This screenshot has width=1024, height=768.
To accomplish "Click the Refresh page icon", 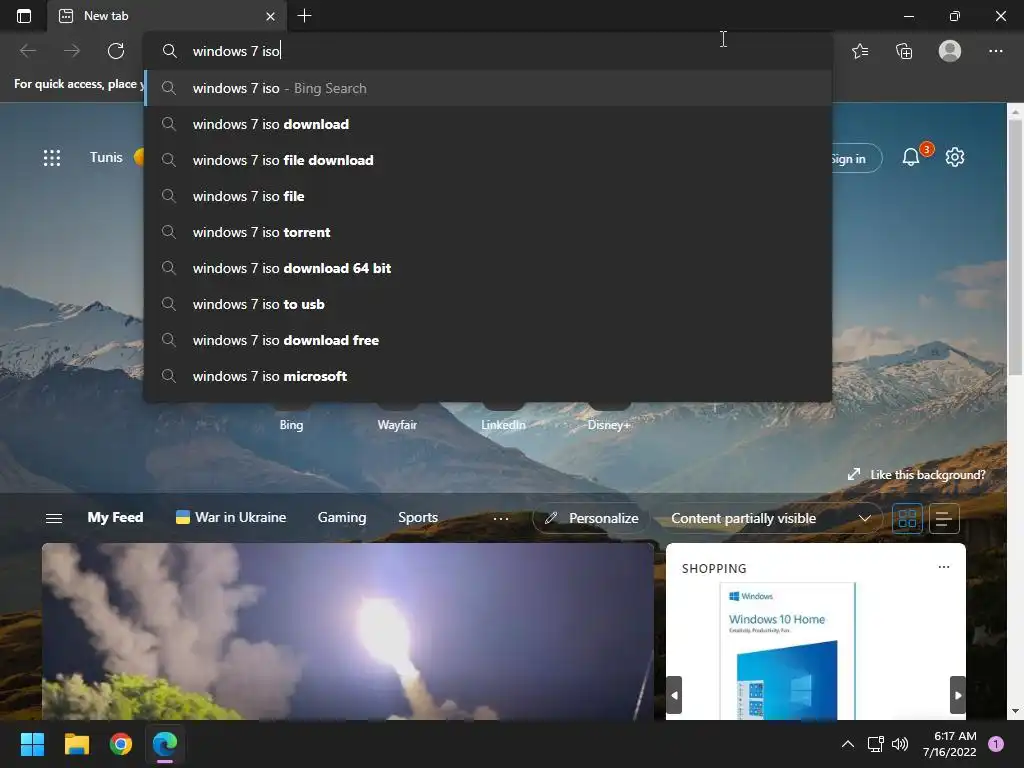I will (x=116, y=51).
